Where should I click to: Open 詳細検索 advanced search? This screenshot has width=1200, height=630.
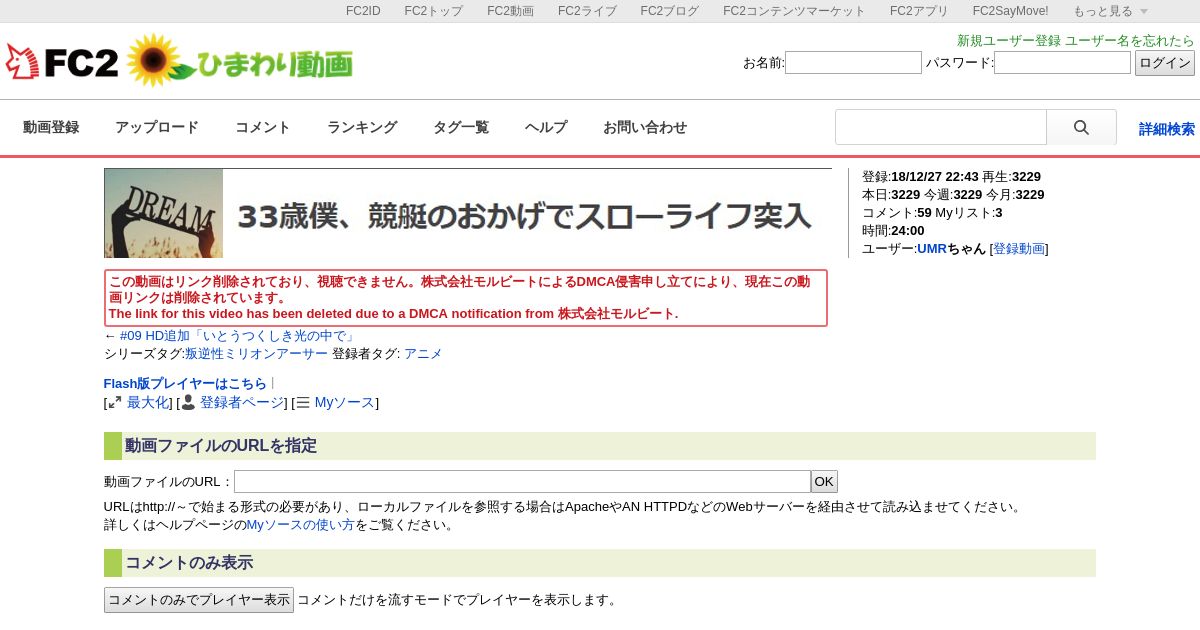pos(1167,129)
